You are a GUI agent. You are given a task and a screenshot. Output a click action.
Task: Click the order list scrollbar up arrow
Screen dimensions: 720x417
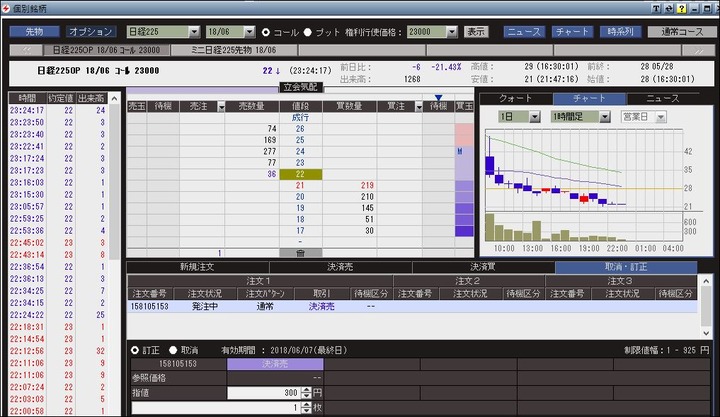coord(706,281)
